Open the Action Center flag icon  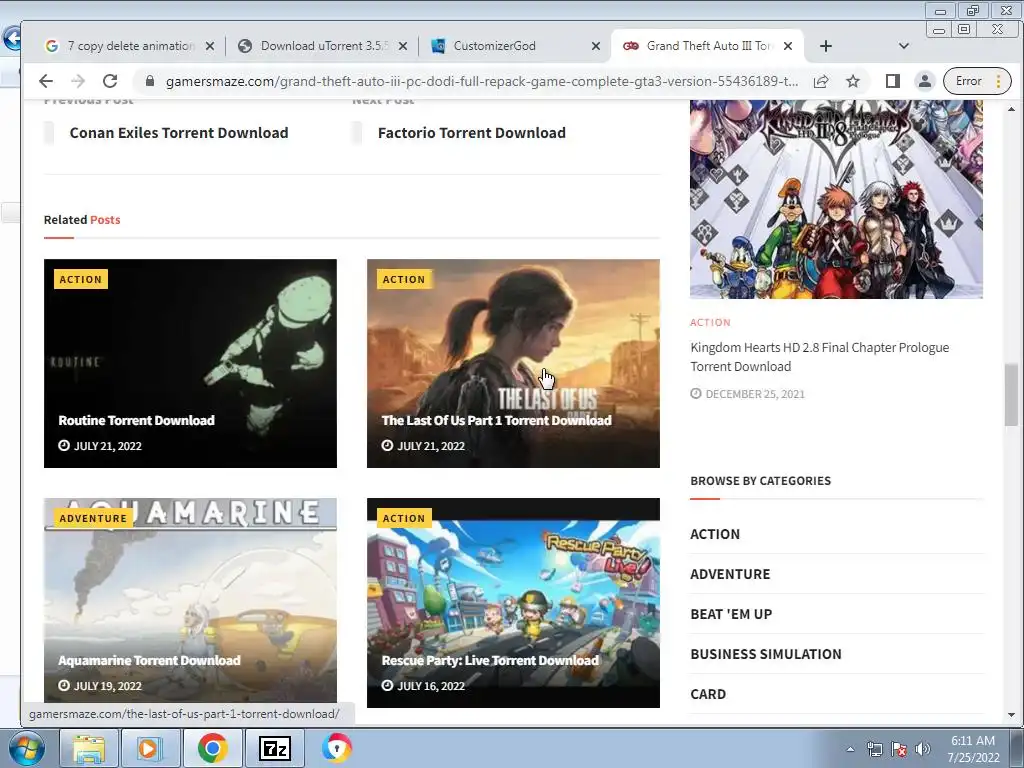click(x=899, y=749)
